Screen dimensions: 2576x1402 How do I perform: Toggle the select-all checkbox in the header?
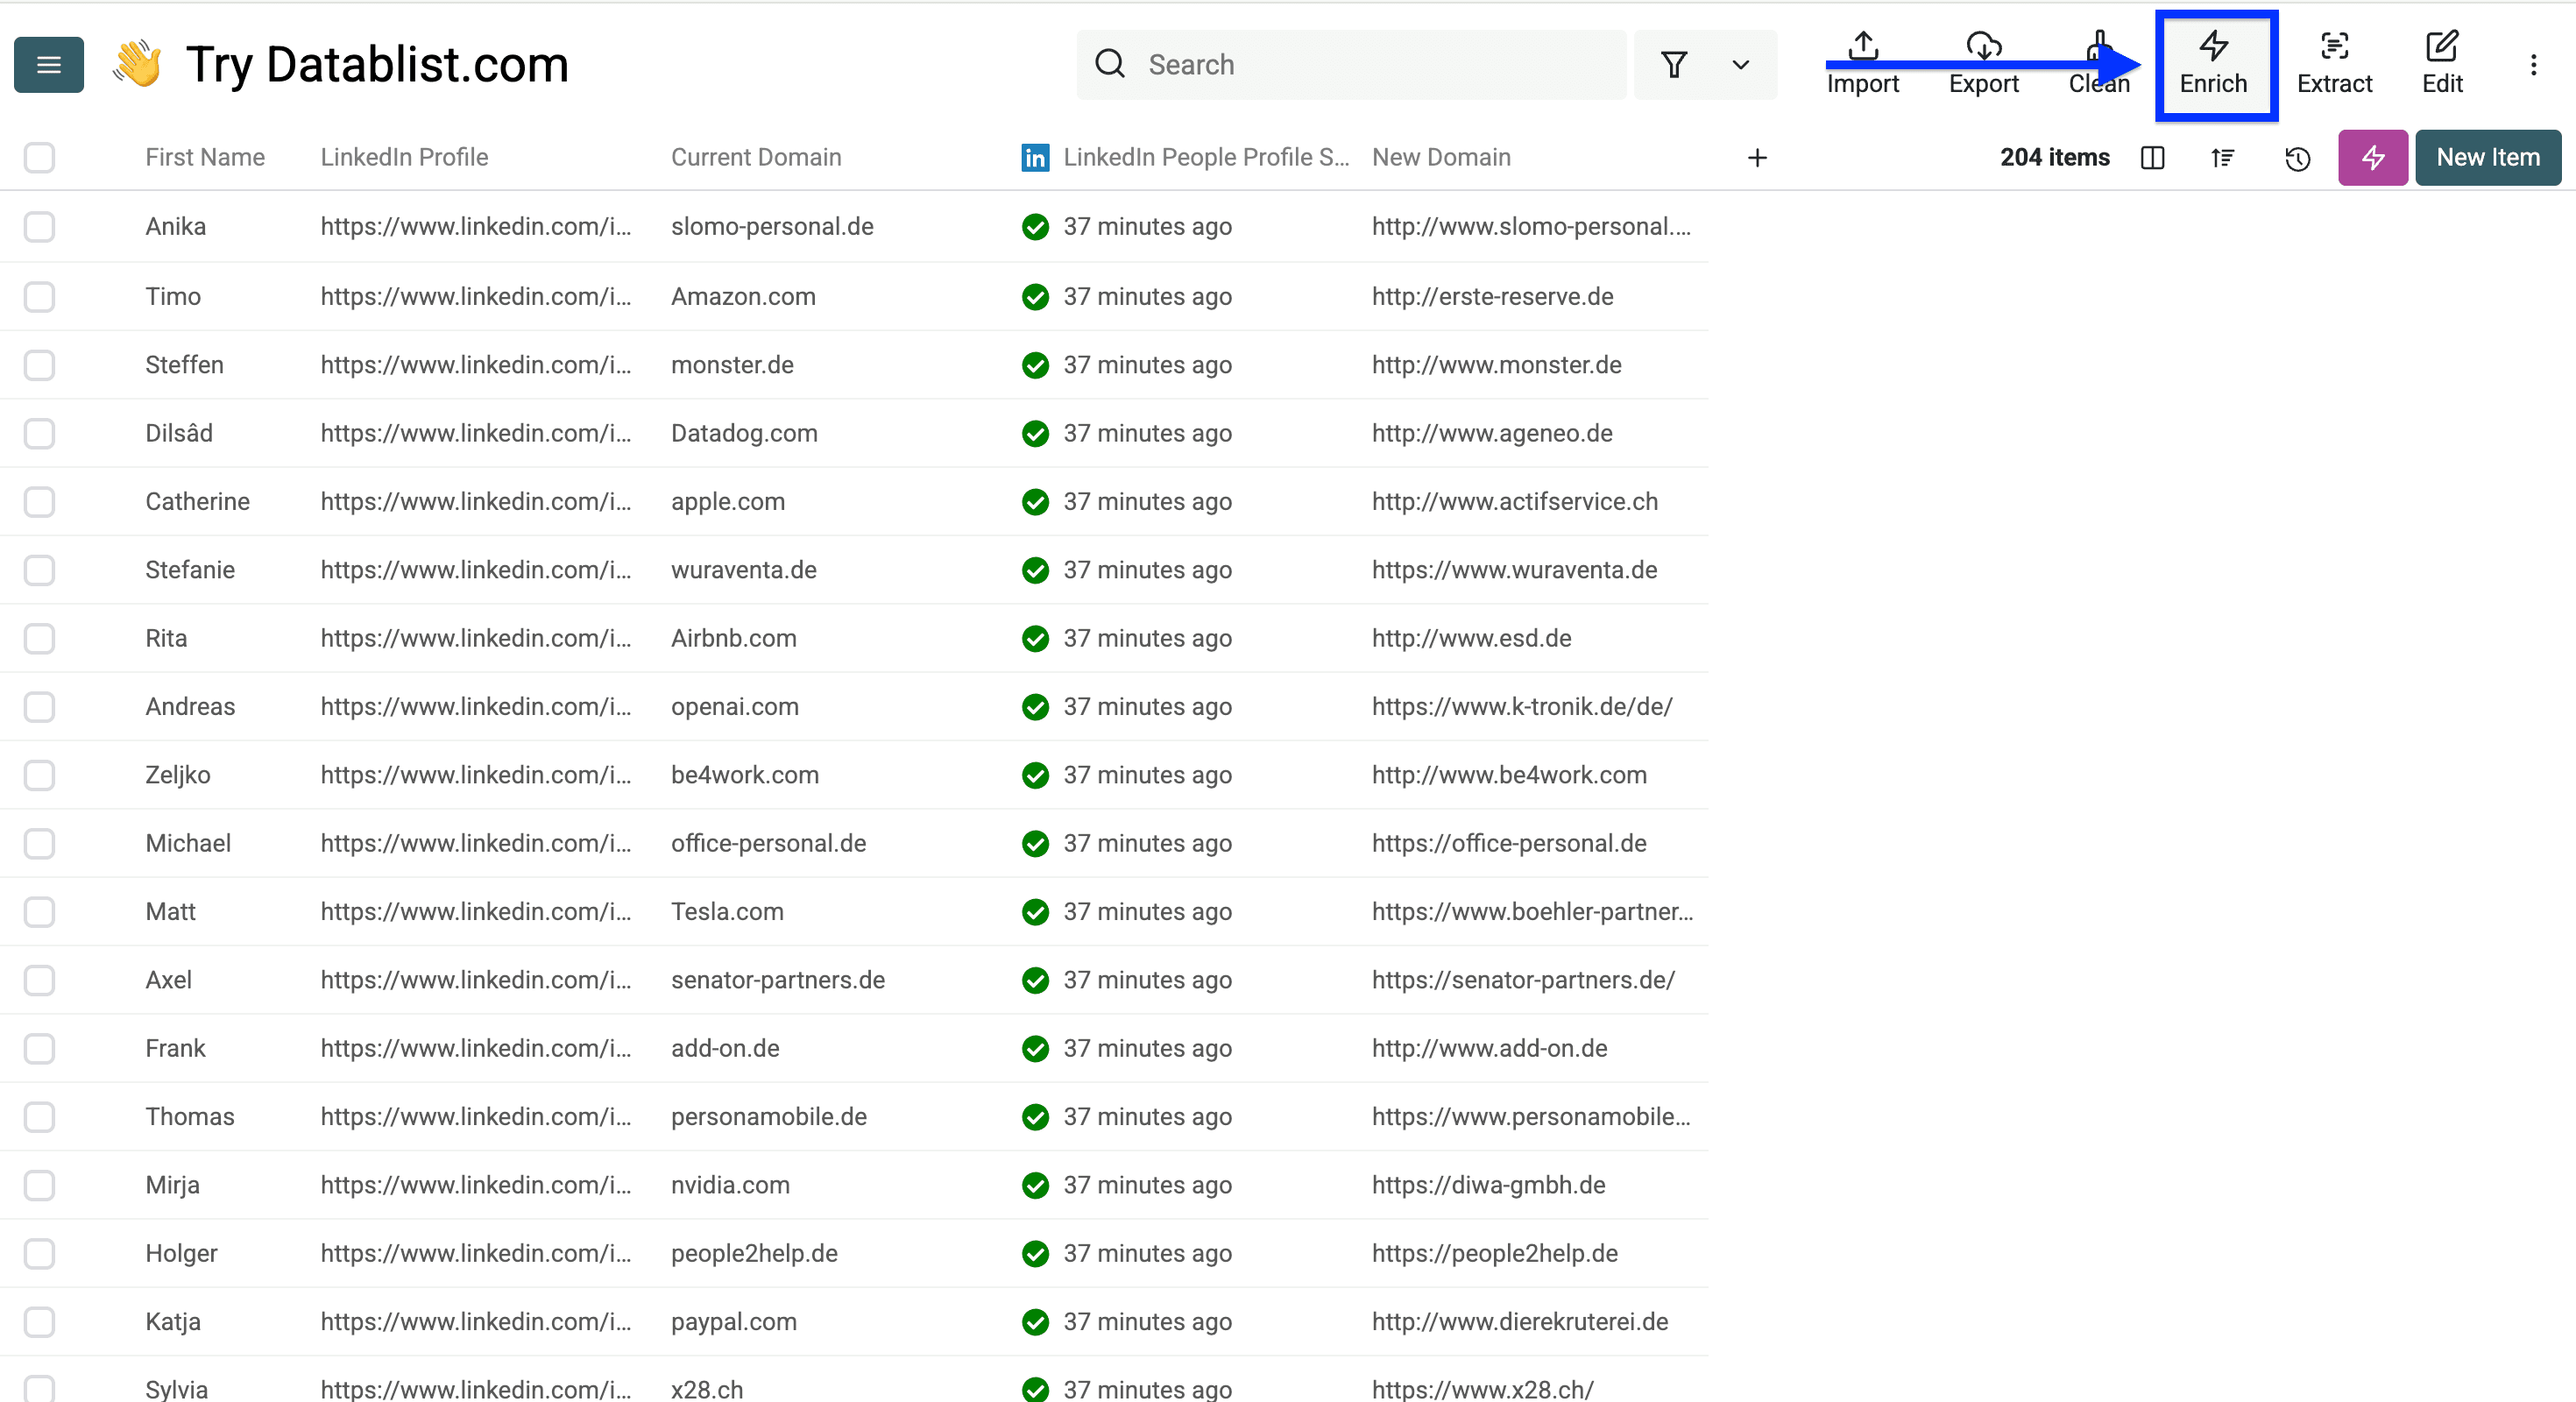39,158
